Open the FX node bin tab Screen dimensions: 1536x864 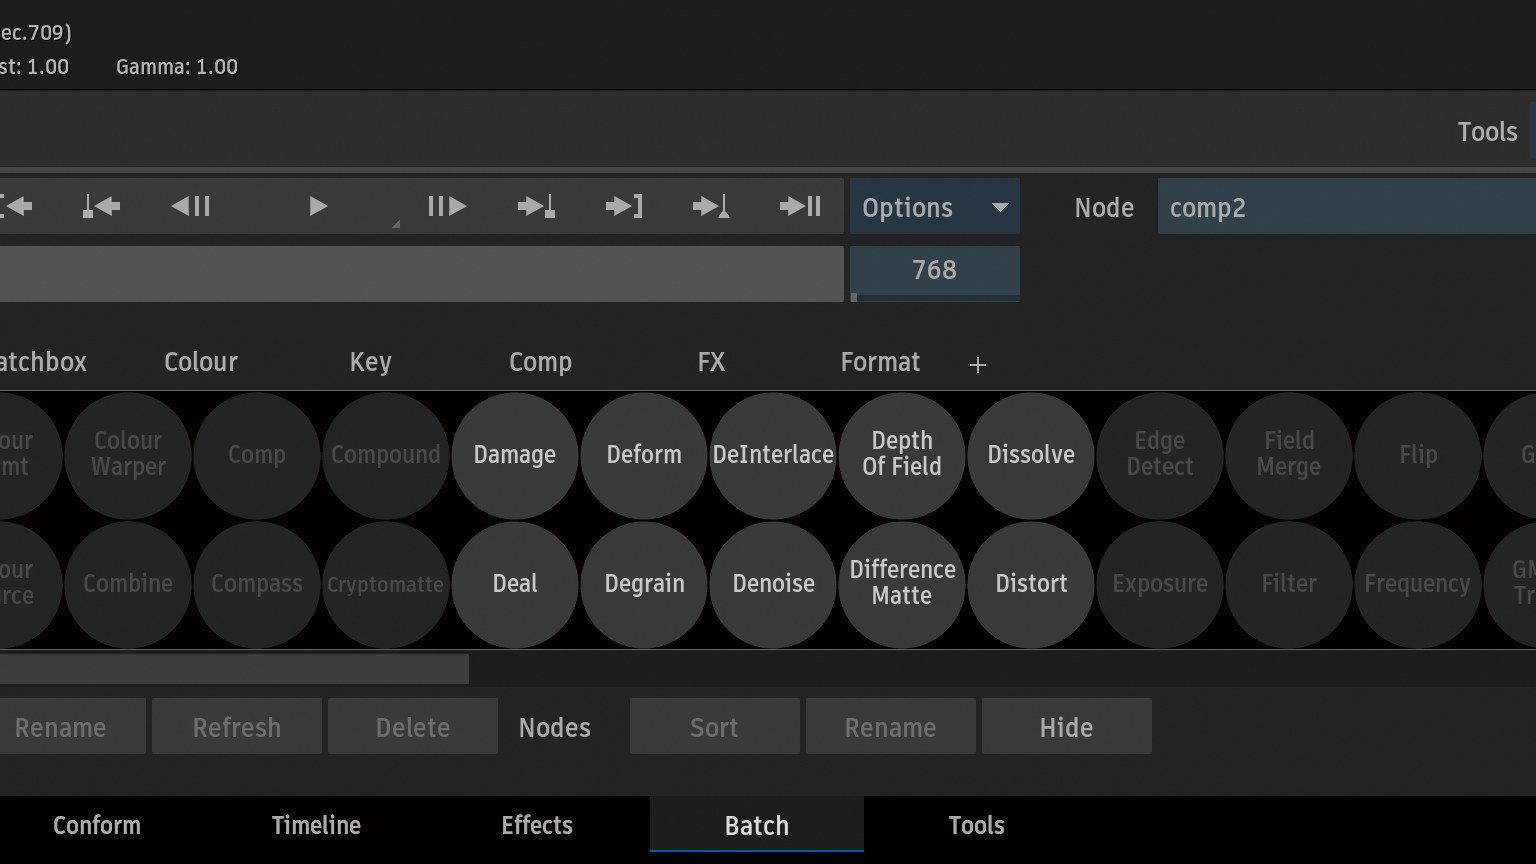pyautogui.click(x=711, y=362)
